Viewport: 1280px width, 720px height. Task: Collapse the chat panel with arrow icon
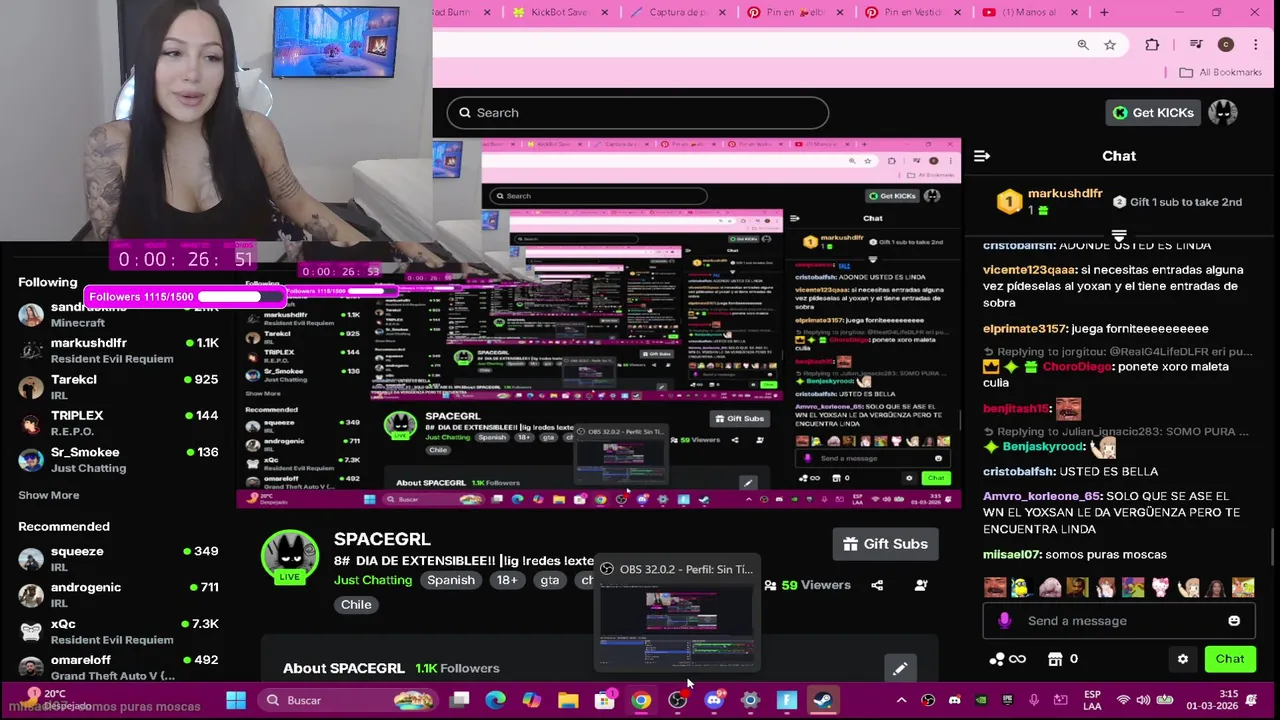(x=982, y=156)
